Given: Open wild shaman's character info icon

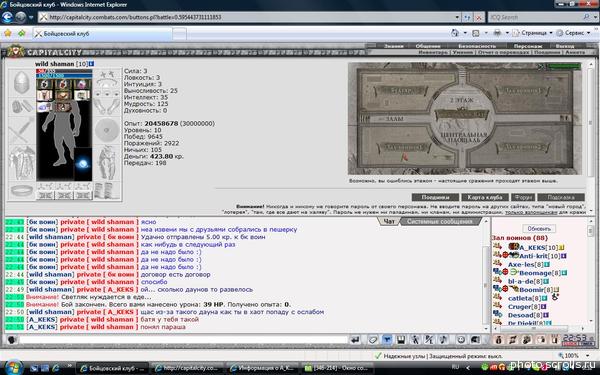Looking at the screenshot, I should tap(91, 64).
